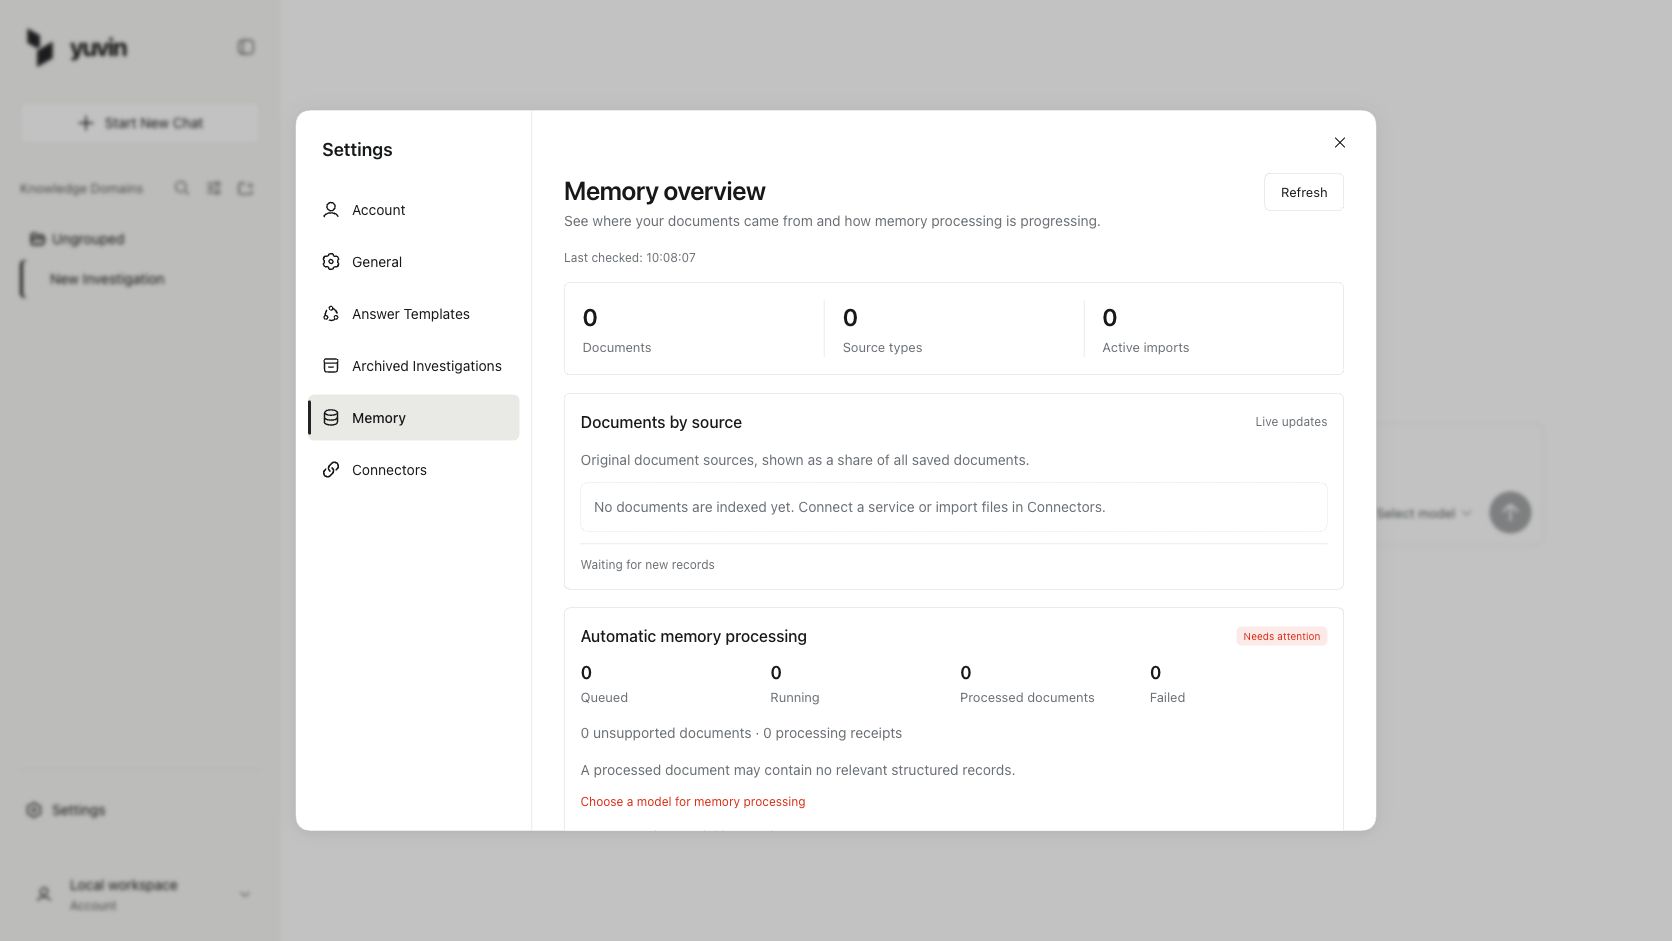Viewport: 1672px width, 941px height.
Task: Click the 'Waiting for new records' status
Action: [648, 565]
